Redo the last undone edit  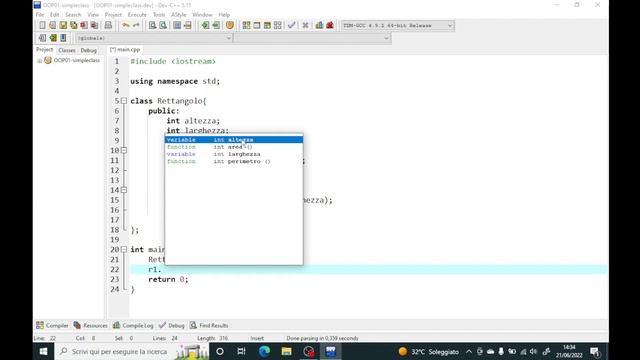[x=136, y=25]
